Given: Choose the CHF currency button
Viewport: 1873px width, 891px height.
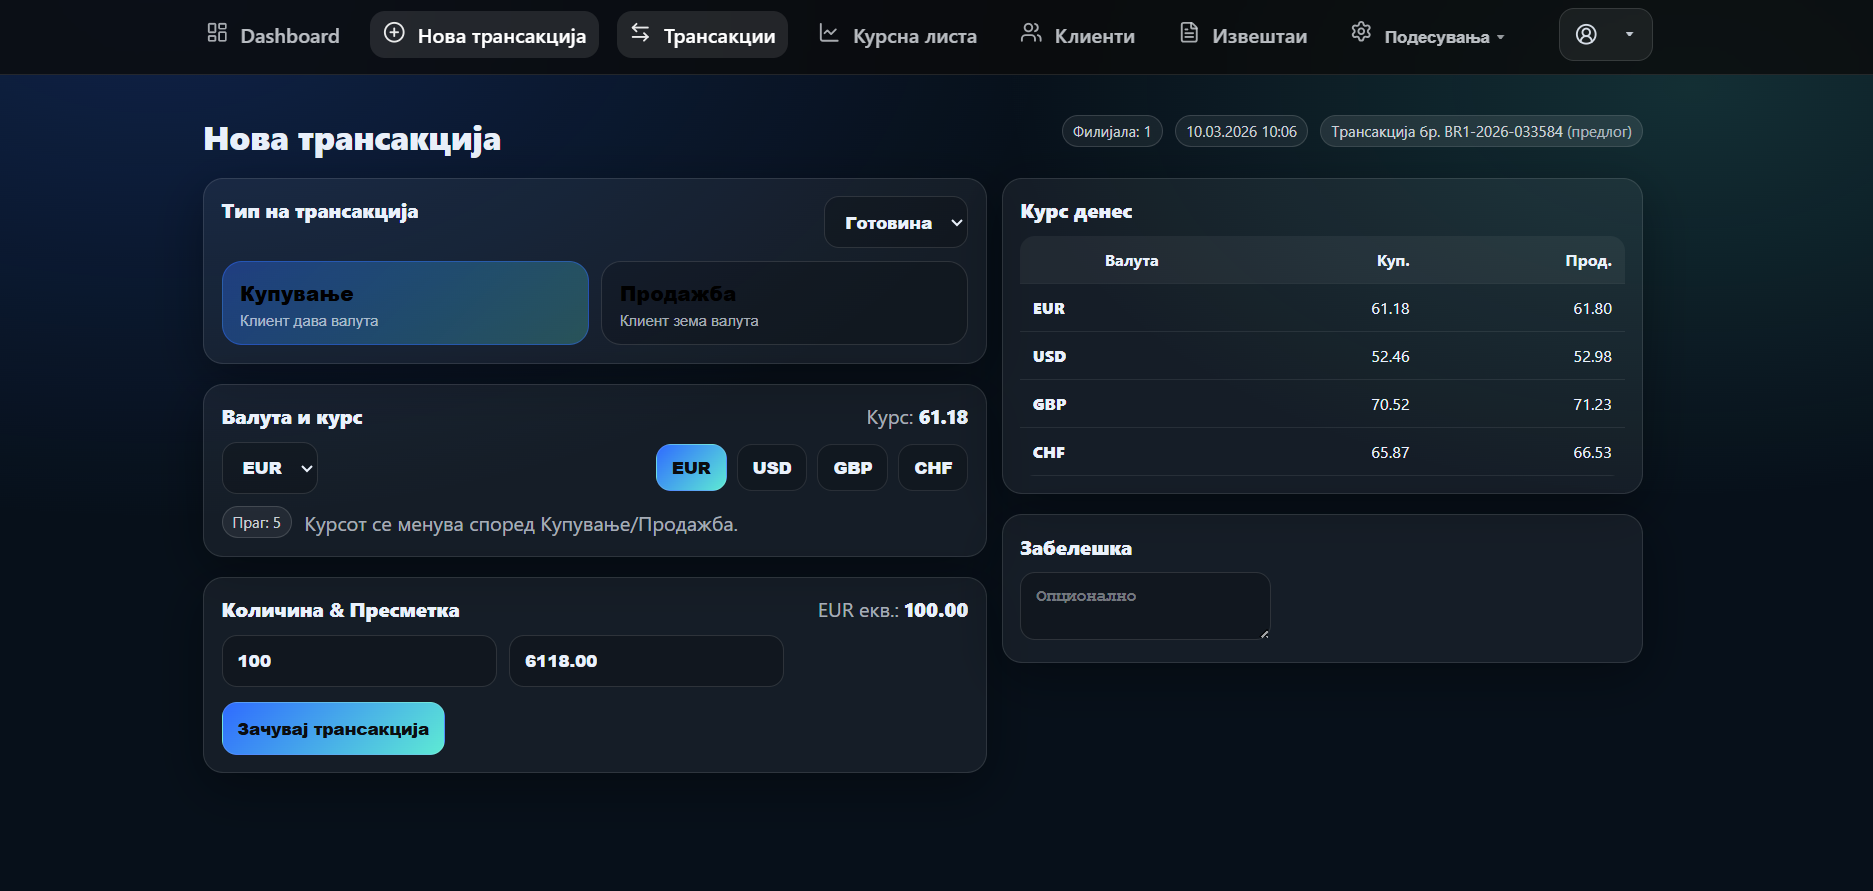Looking at the screenshot, I should 933,468.
